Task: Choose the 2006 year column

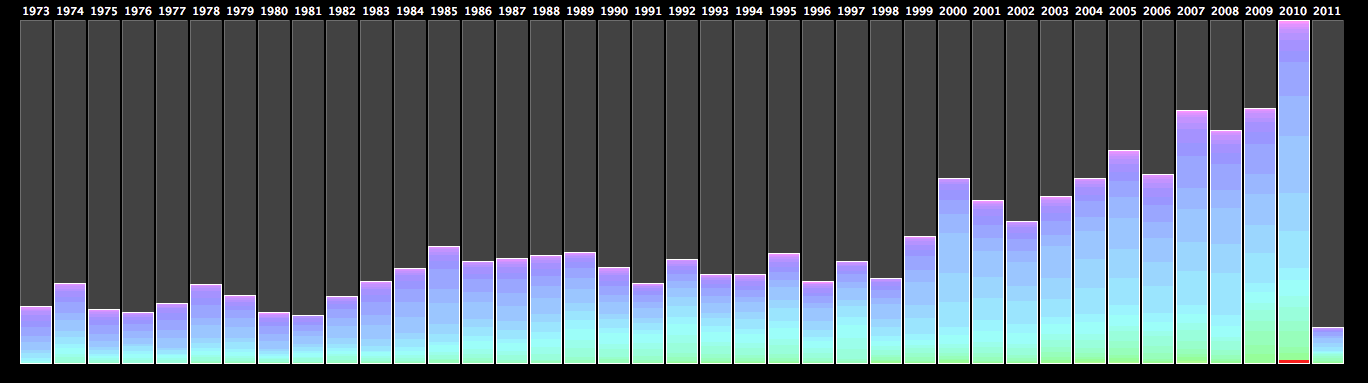Action: 1158,269
